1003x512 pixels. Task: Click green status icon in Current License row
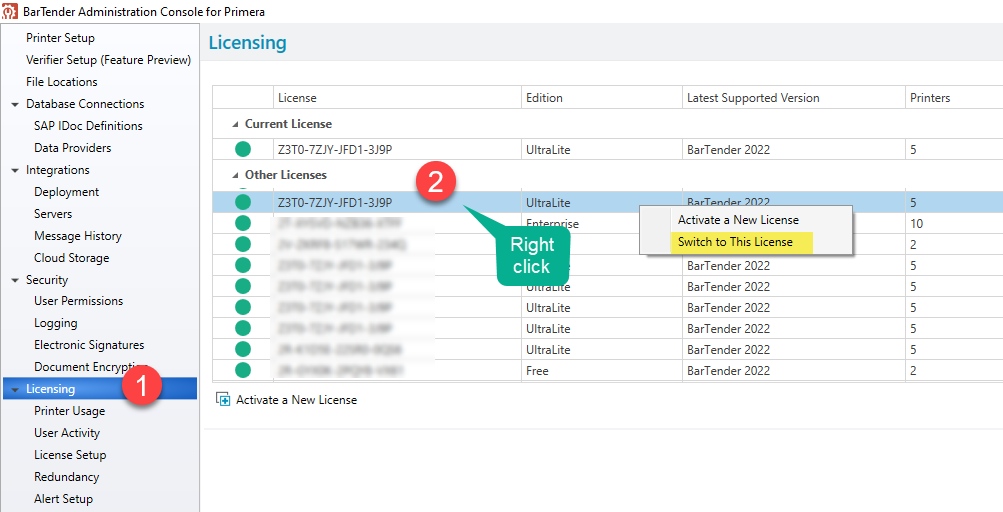coord(242,150)
